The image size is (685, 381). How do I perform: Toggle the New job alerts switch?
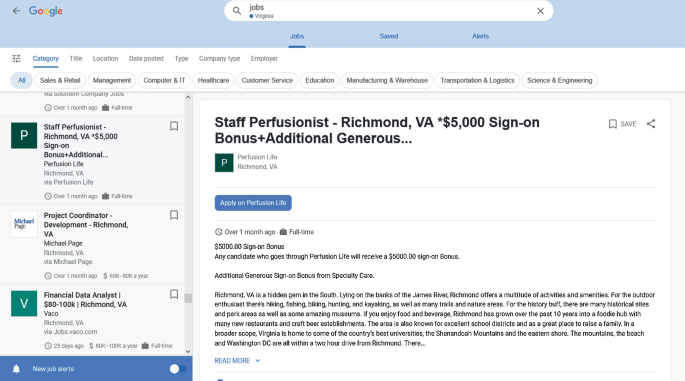pyautogui.click(x=178, y=369)
